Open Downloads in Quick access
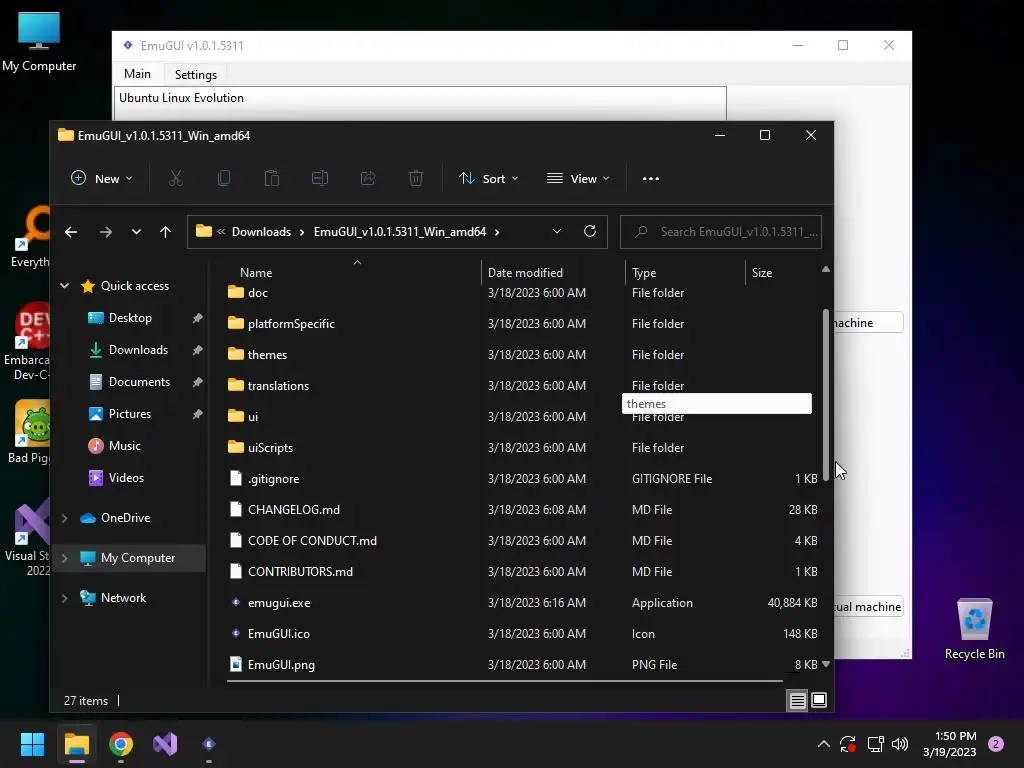Image resolution: width=1024 pixels, height=768 pixels. click(138, 350)
